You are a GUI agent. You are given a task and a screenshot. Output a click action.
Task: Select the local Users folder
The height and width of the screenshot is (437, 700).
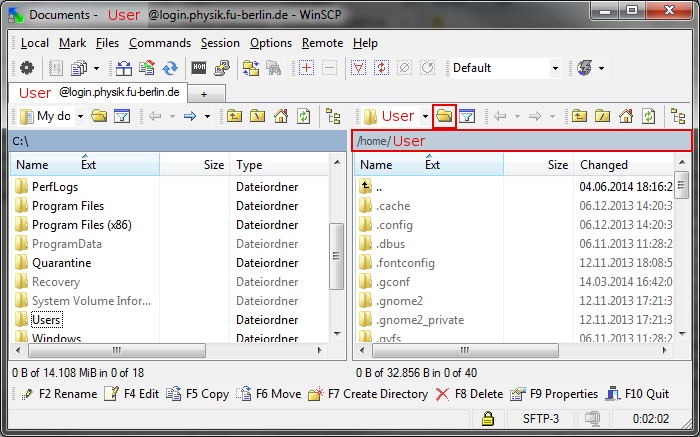[x=46, y=320]
